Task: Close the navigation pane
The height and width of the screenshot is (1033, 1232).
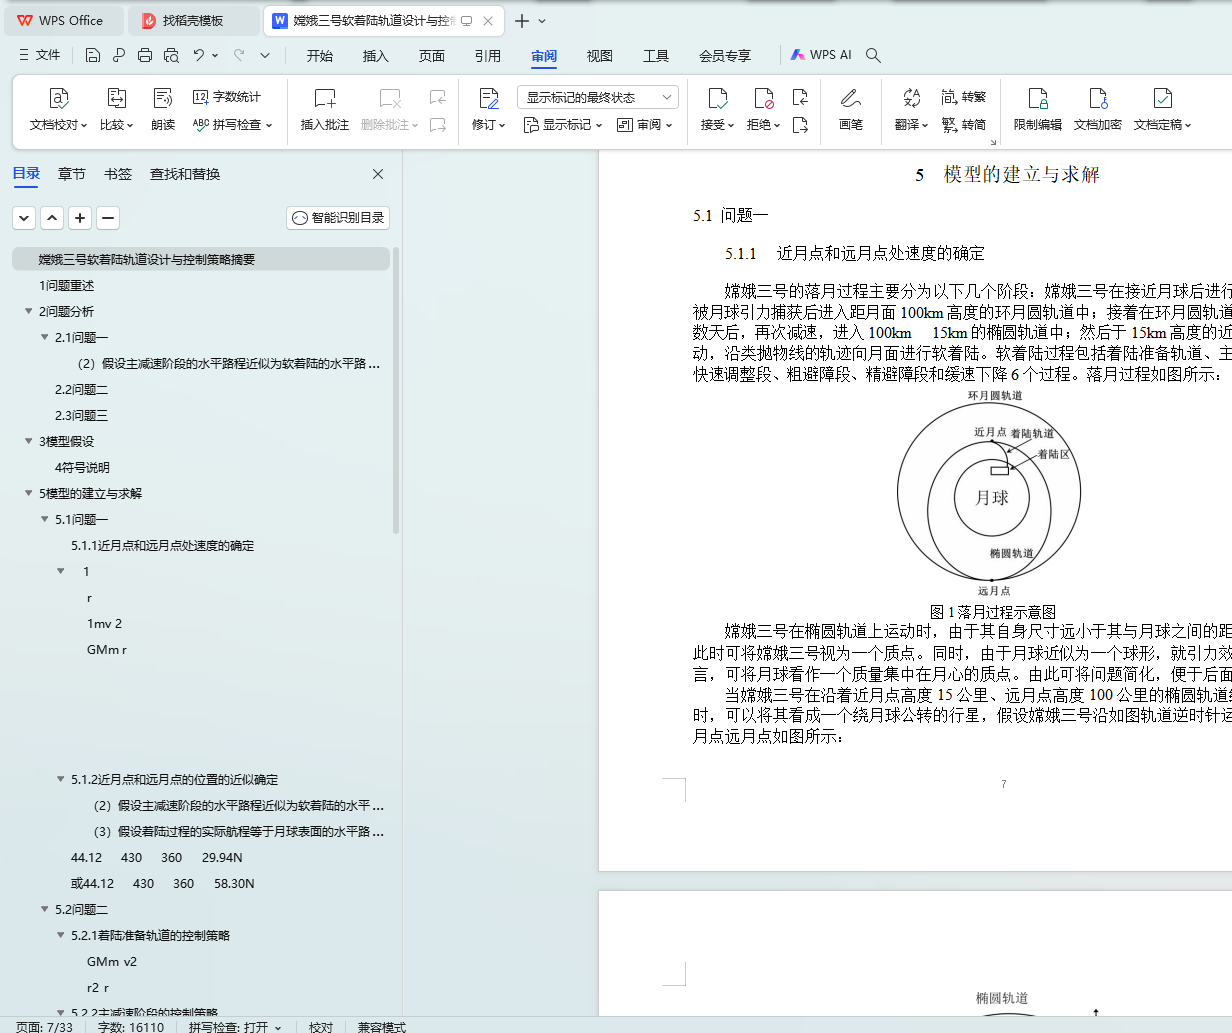Action: (x=378, y=174)
